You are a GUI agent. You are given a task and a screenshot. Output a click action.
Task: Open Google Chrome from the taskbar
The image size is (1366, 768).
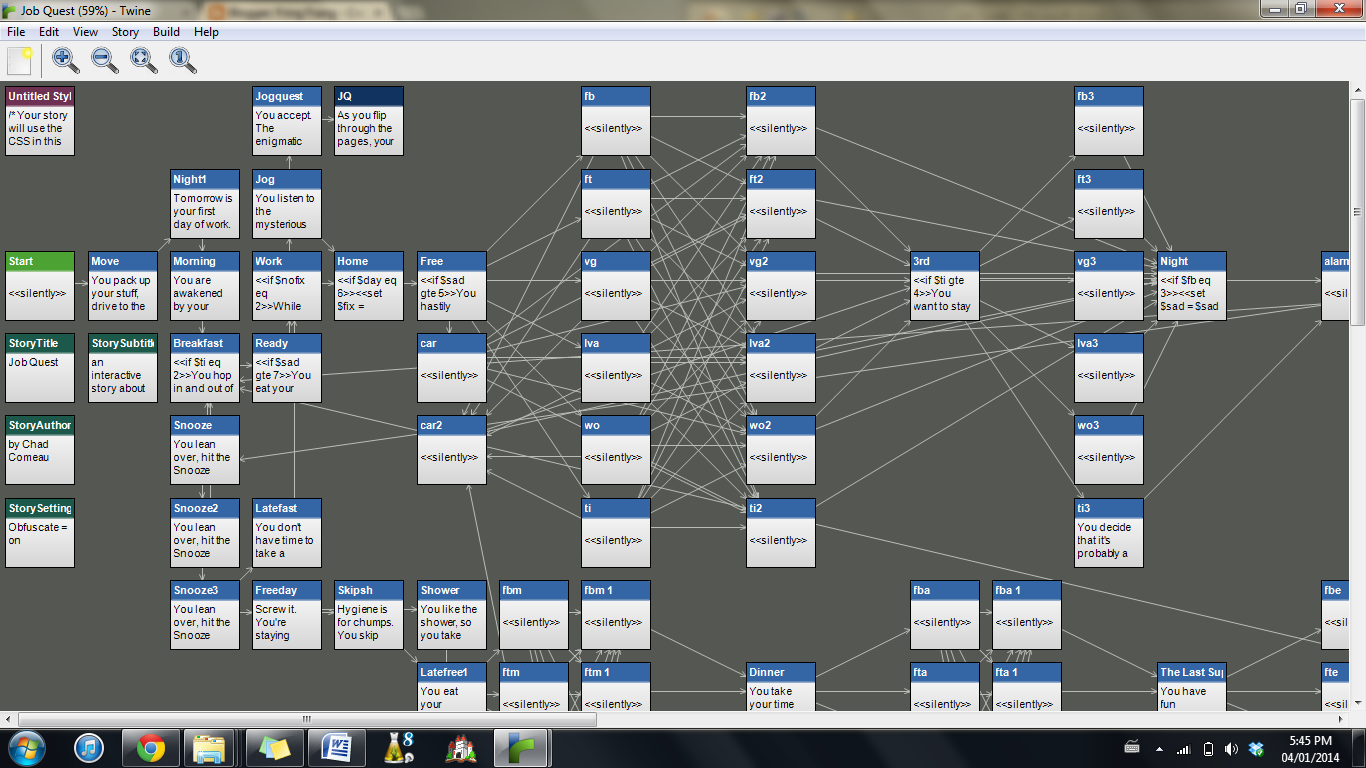pos(151,747)
